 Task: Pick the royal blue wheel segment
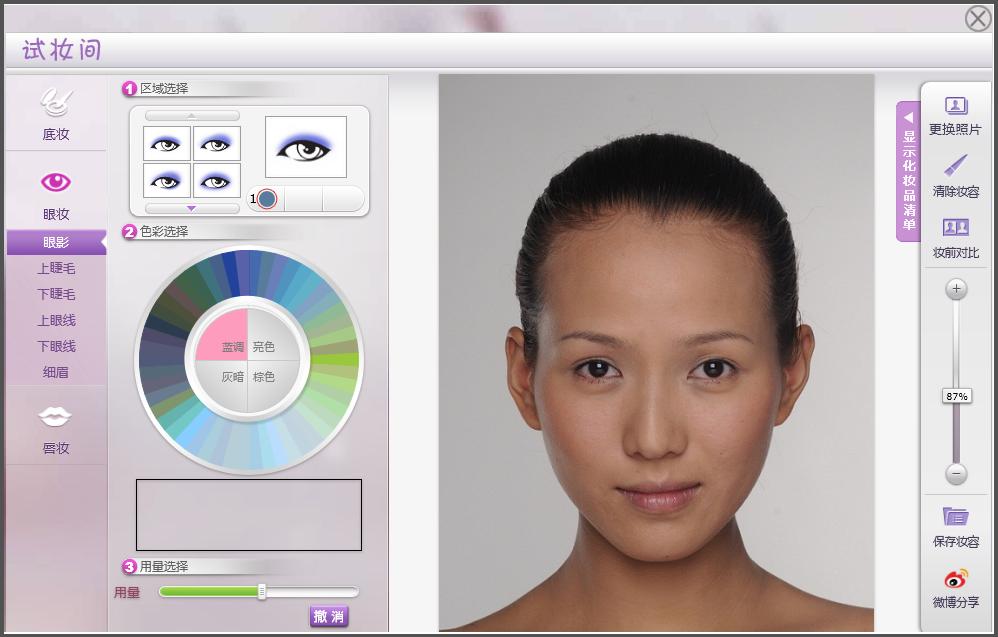click(x=230, y=274)
